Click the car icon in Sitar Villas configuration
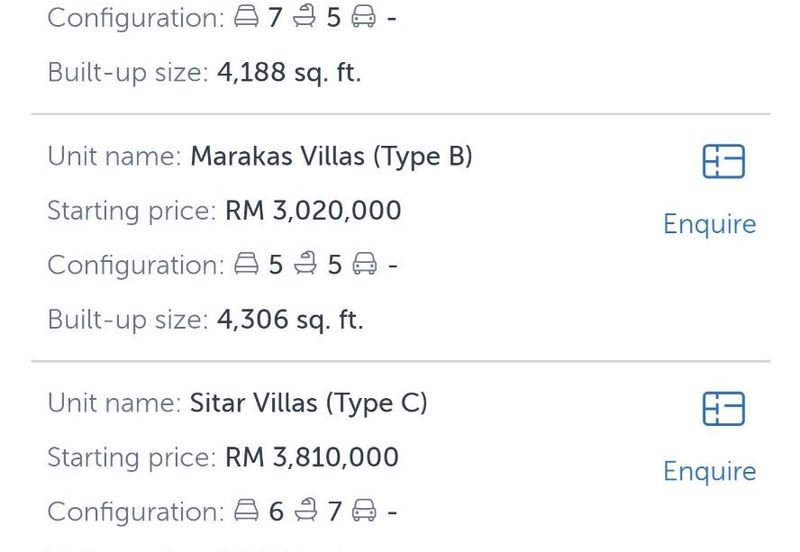The width and height of the screenshot is (800, 552). tap(365, 512)
